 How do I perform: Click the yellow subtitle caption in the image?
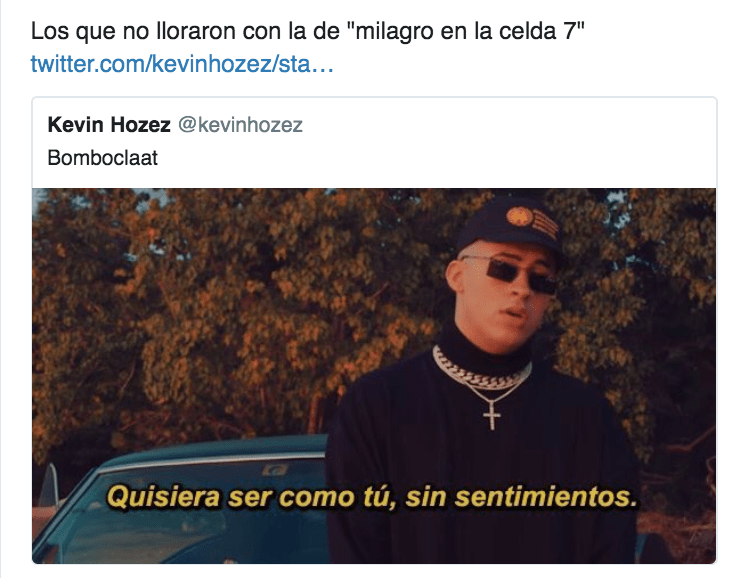pyautogui.click(x=372, y=497)
